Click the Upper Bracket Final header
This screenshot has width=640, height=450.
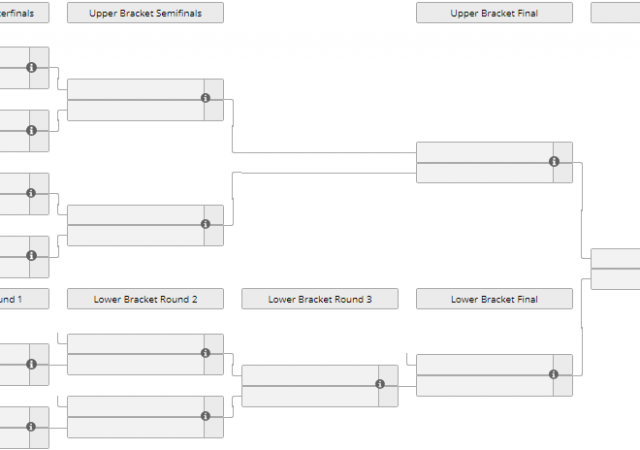coord(494,13)
